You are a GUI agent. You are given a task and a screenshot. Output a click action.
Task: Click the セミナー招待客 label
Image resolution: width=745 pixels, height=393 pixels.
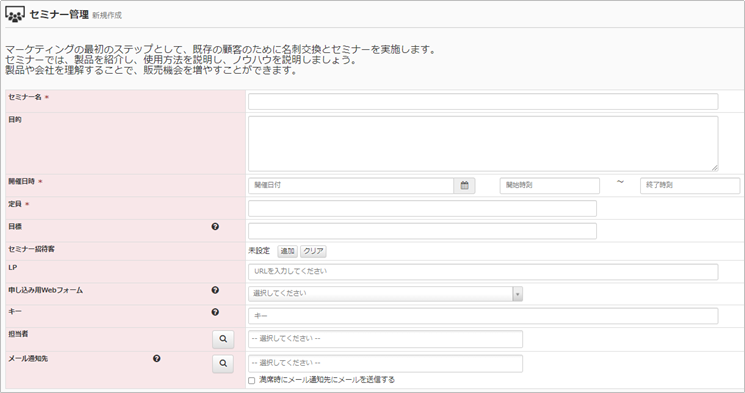coord(31,249)
